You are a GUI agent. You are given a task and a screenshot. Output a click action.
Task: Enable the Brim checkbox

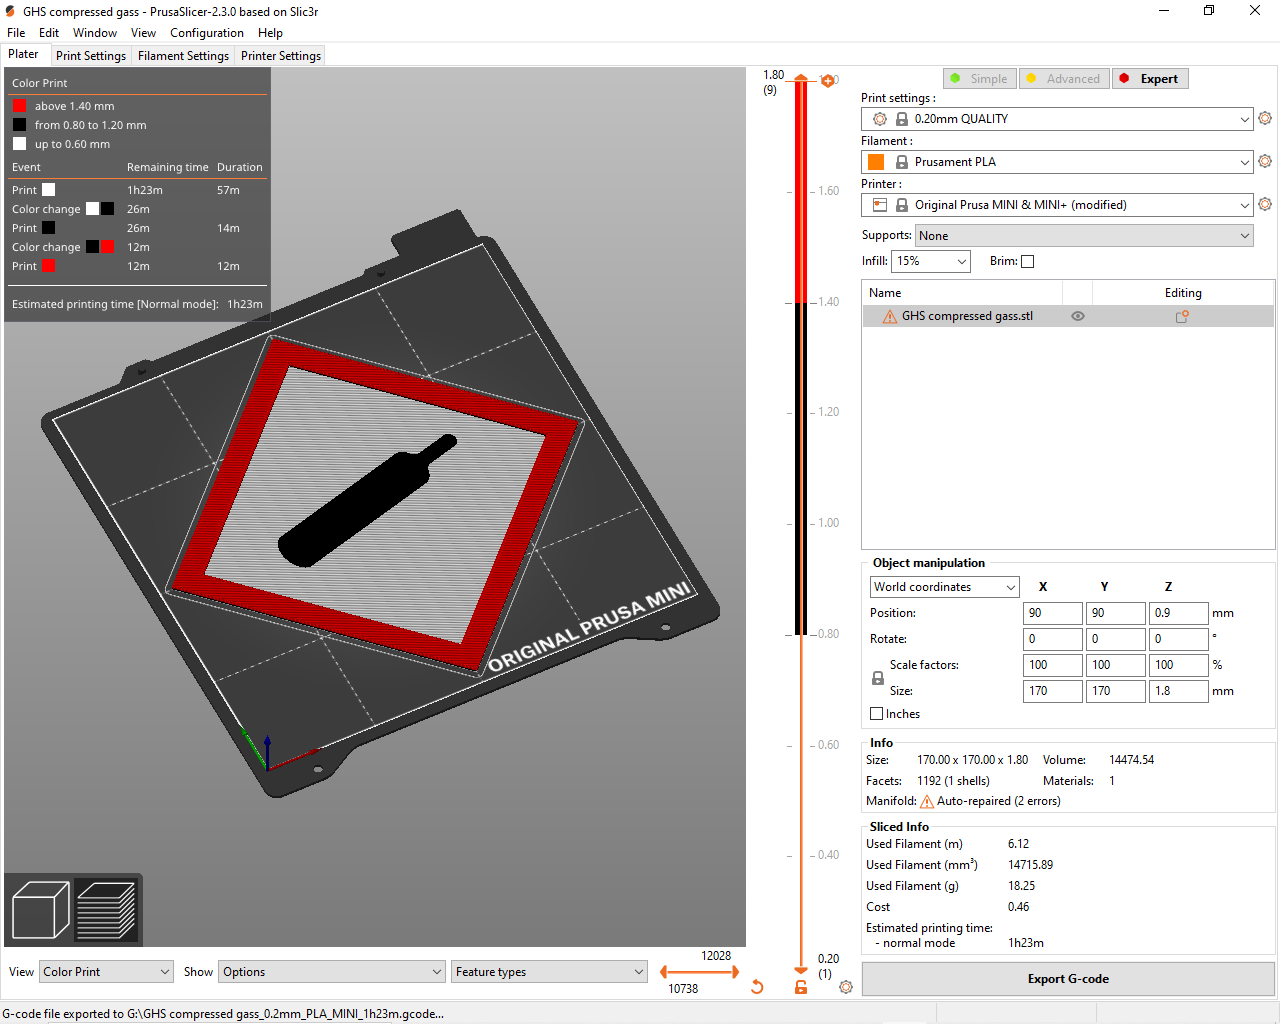[1028, 261]
